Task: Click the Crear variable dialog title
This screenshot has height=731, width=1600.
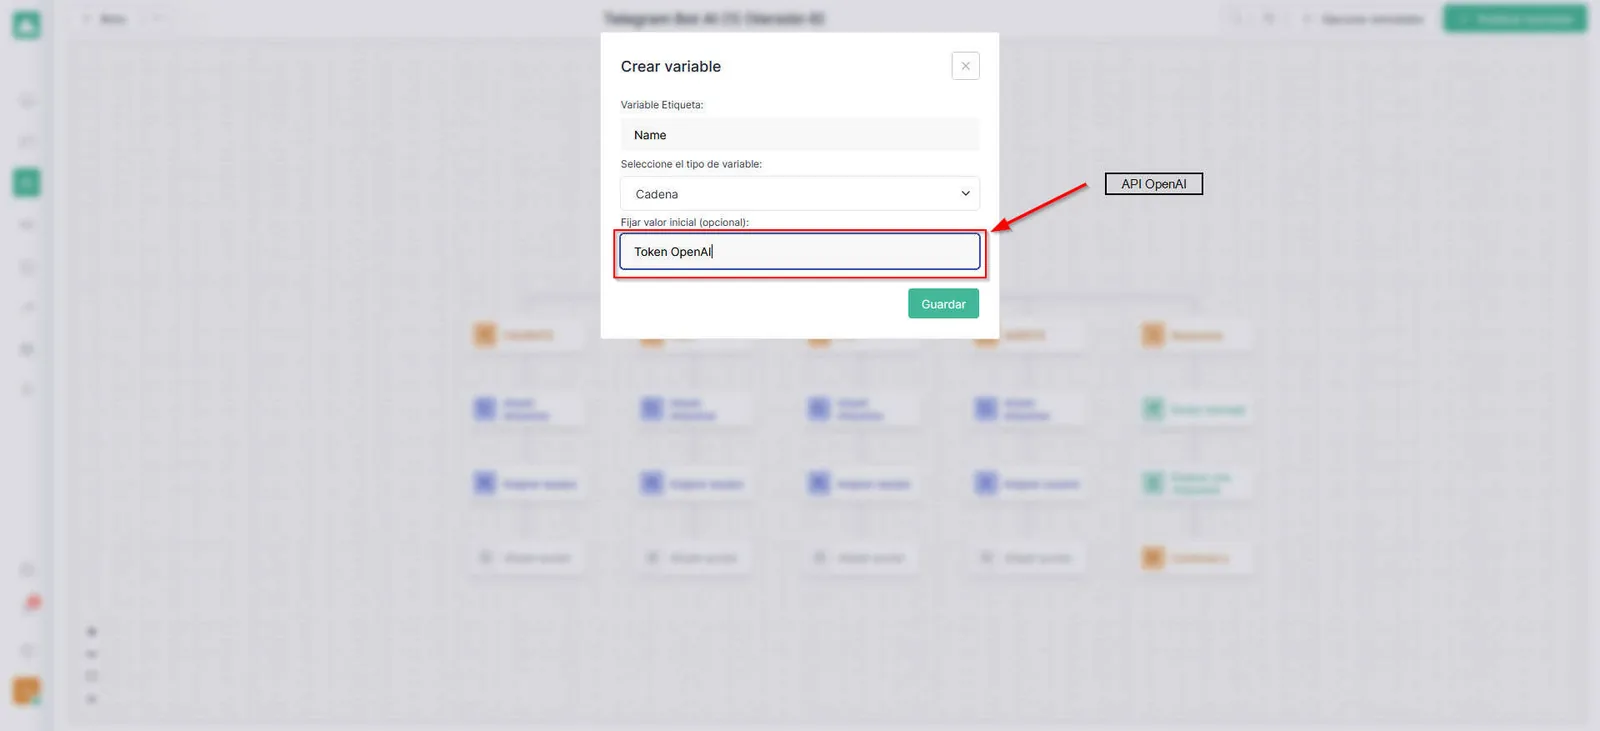Action: click(x=670, y=66)
